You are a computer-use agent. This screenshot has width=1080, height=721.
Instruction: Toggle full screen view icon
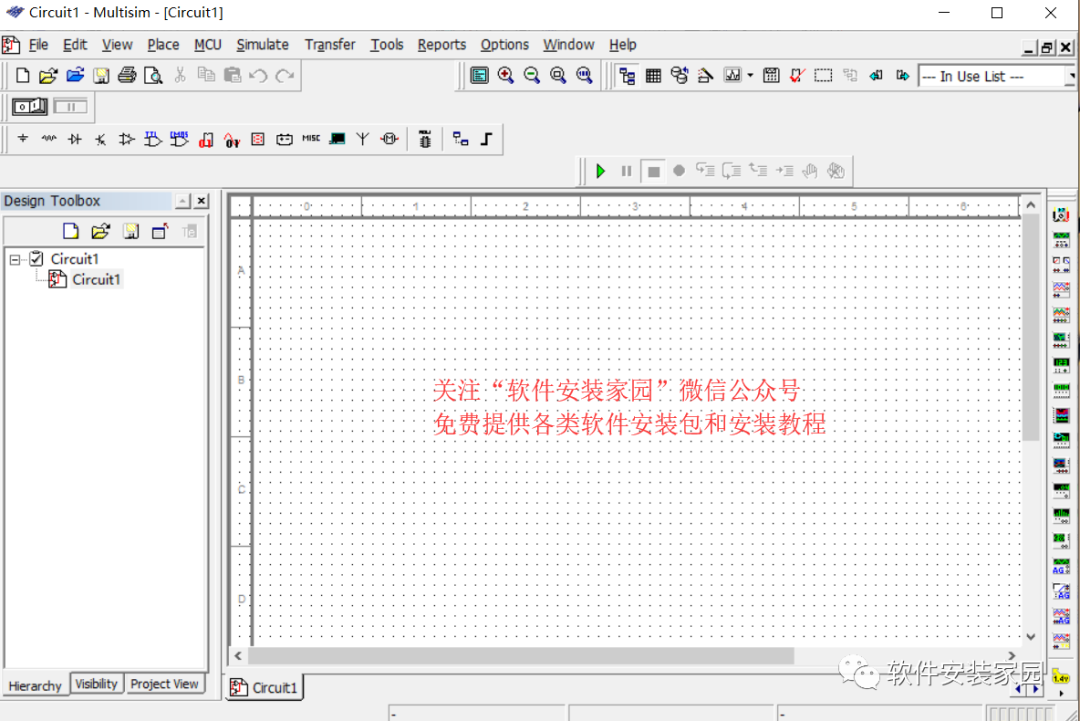(x=479, y=75)
